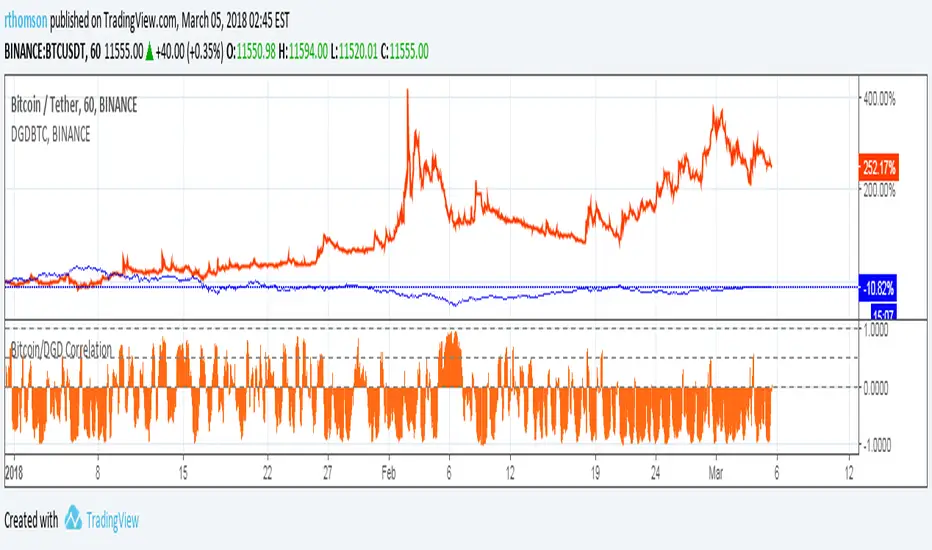Click the DGDBTC, BINANCE legend label
Screen dimensions: 932x550
point(51,134)
